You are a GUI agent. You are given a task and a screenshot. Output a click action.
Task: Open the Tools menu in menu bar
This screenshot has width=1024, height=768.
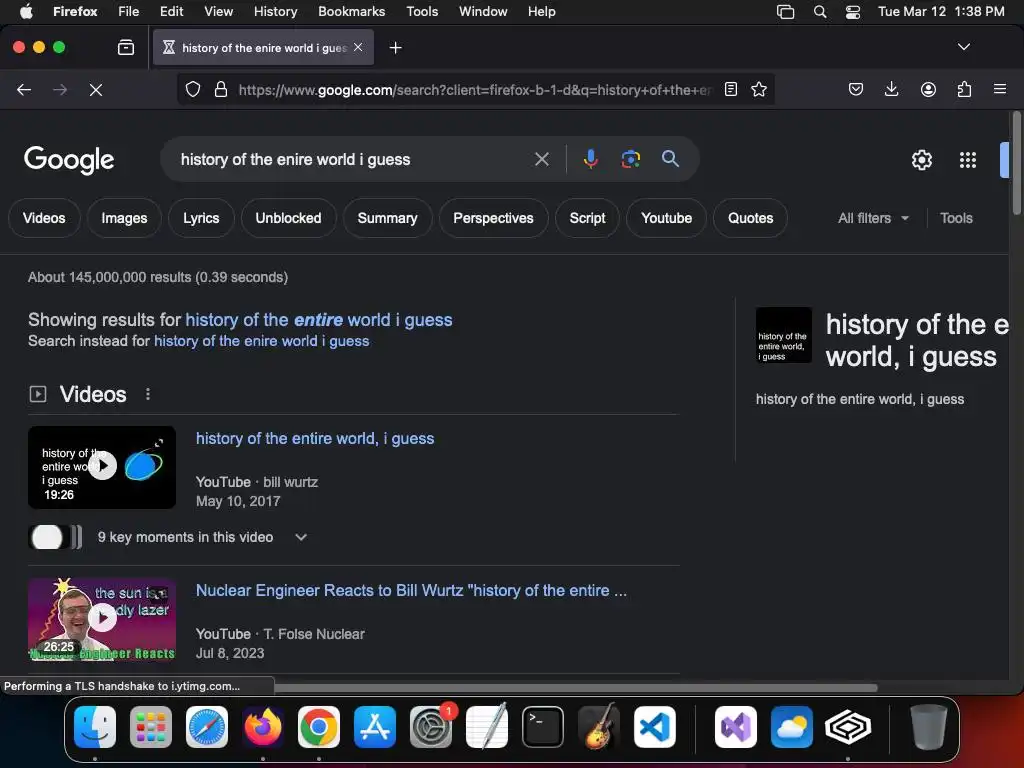click(x=422, y=12)
